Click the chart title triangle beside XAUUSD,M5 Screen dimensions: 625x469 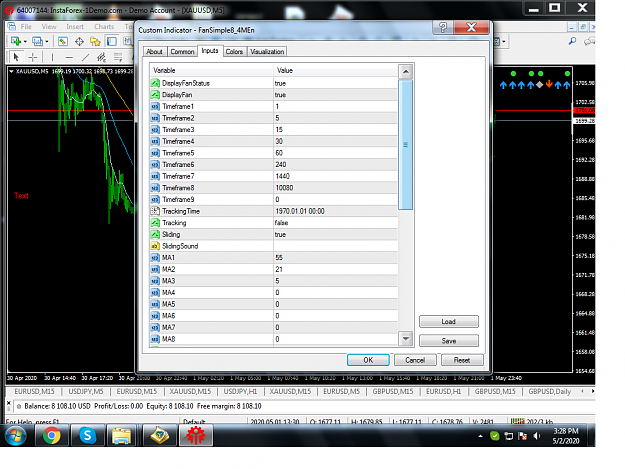tap(12, 71)
